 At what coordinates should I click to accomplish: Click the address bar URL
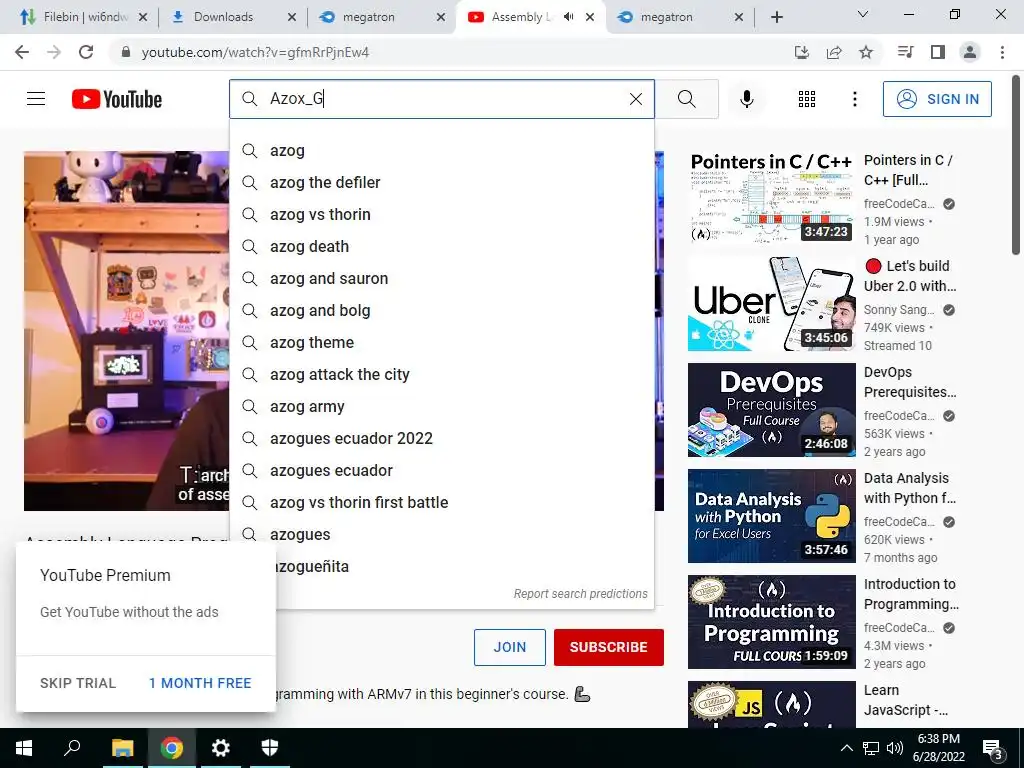(255, 52)
